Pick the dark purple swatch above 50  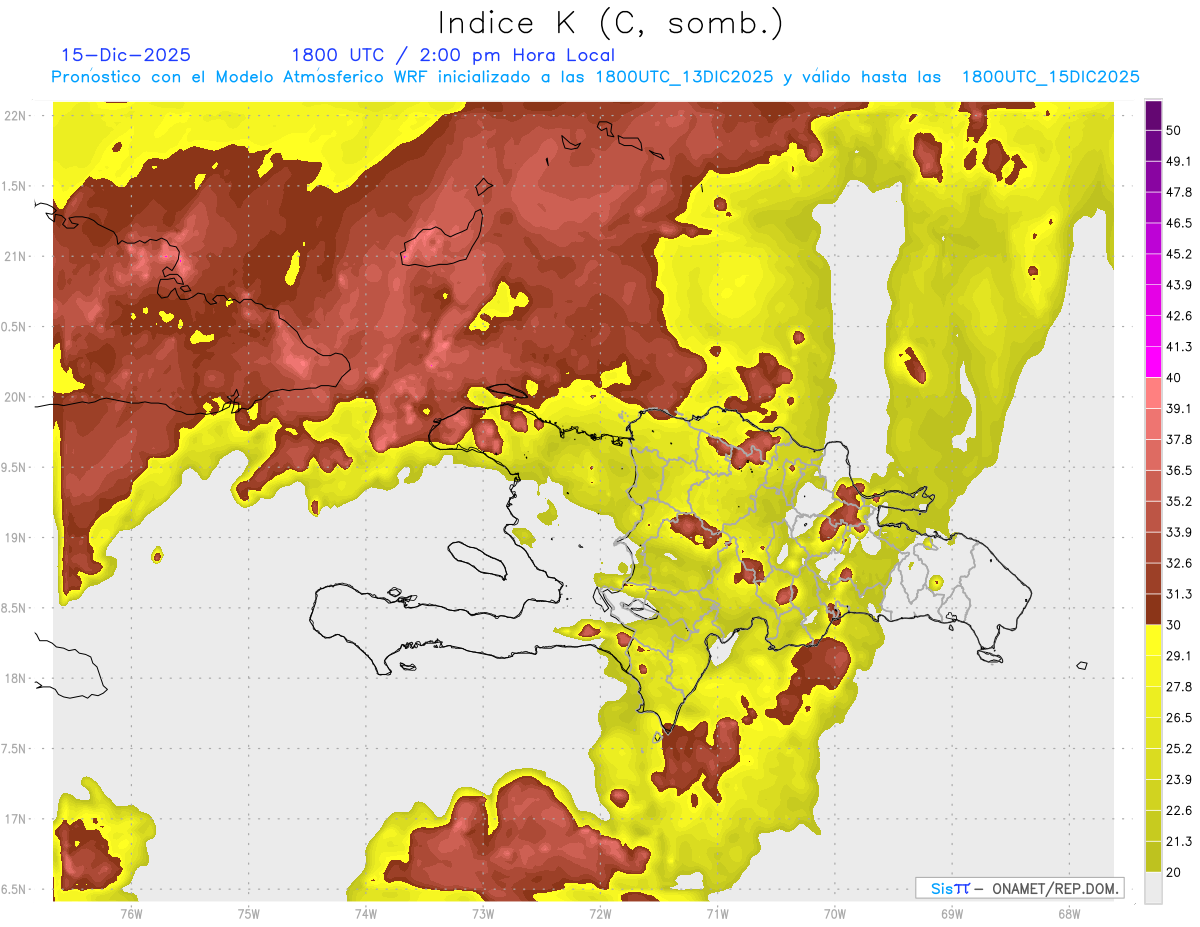click(x=1153, y=115)
